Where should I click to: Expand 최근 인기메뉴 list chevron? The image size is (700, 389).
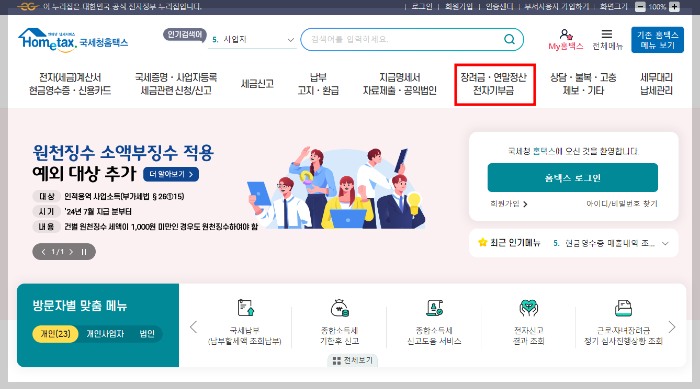click(x=665, y=243)
